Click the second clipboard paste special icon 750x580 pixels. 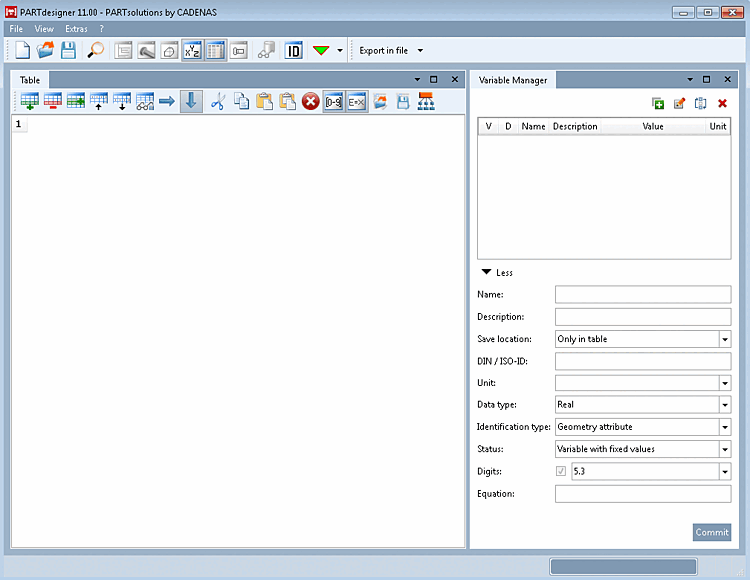pyautogui.click(x=287, y=101)
